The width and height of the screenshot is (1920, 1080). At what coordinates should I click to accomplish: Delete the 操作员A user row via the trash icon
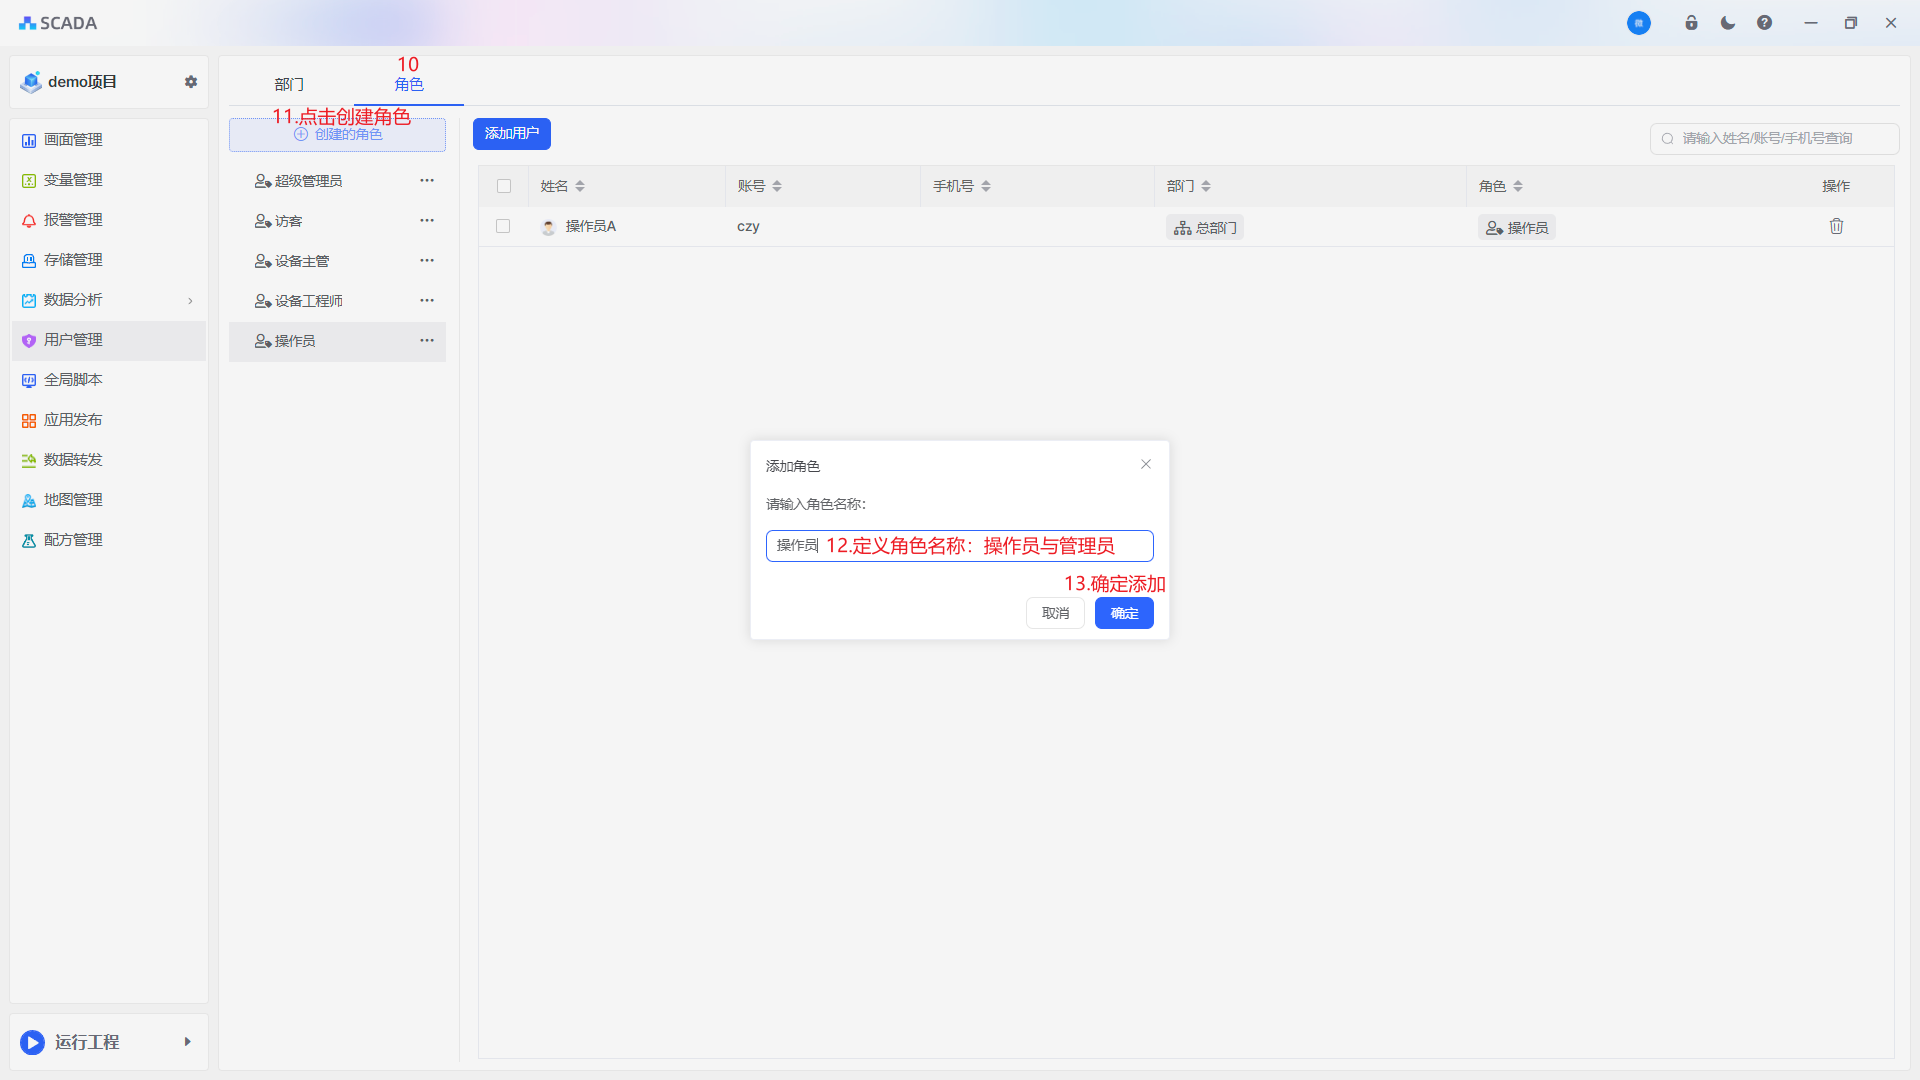(x=1836, y=227)
